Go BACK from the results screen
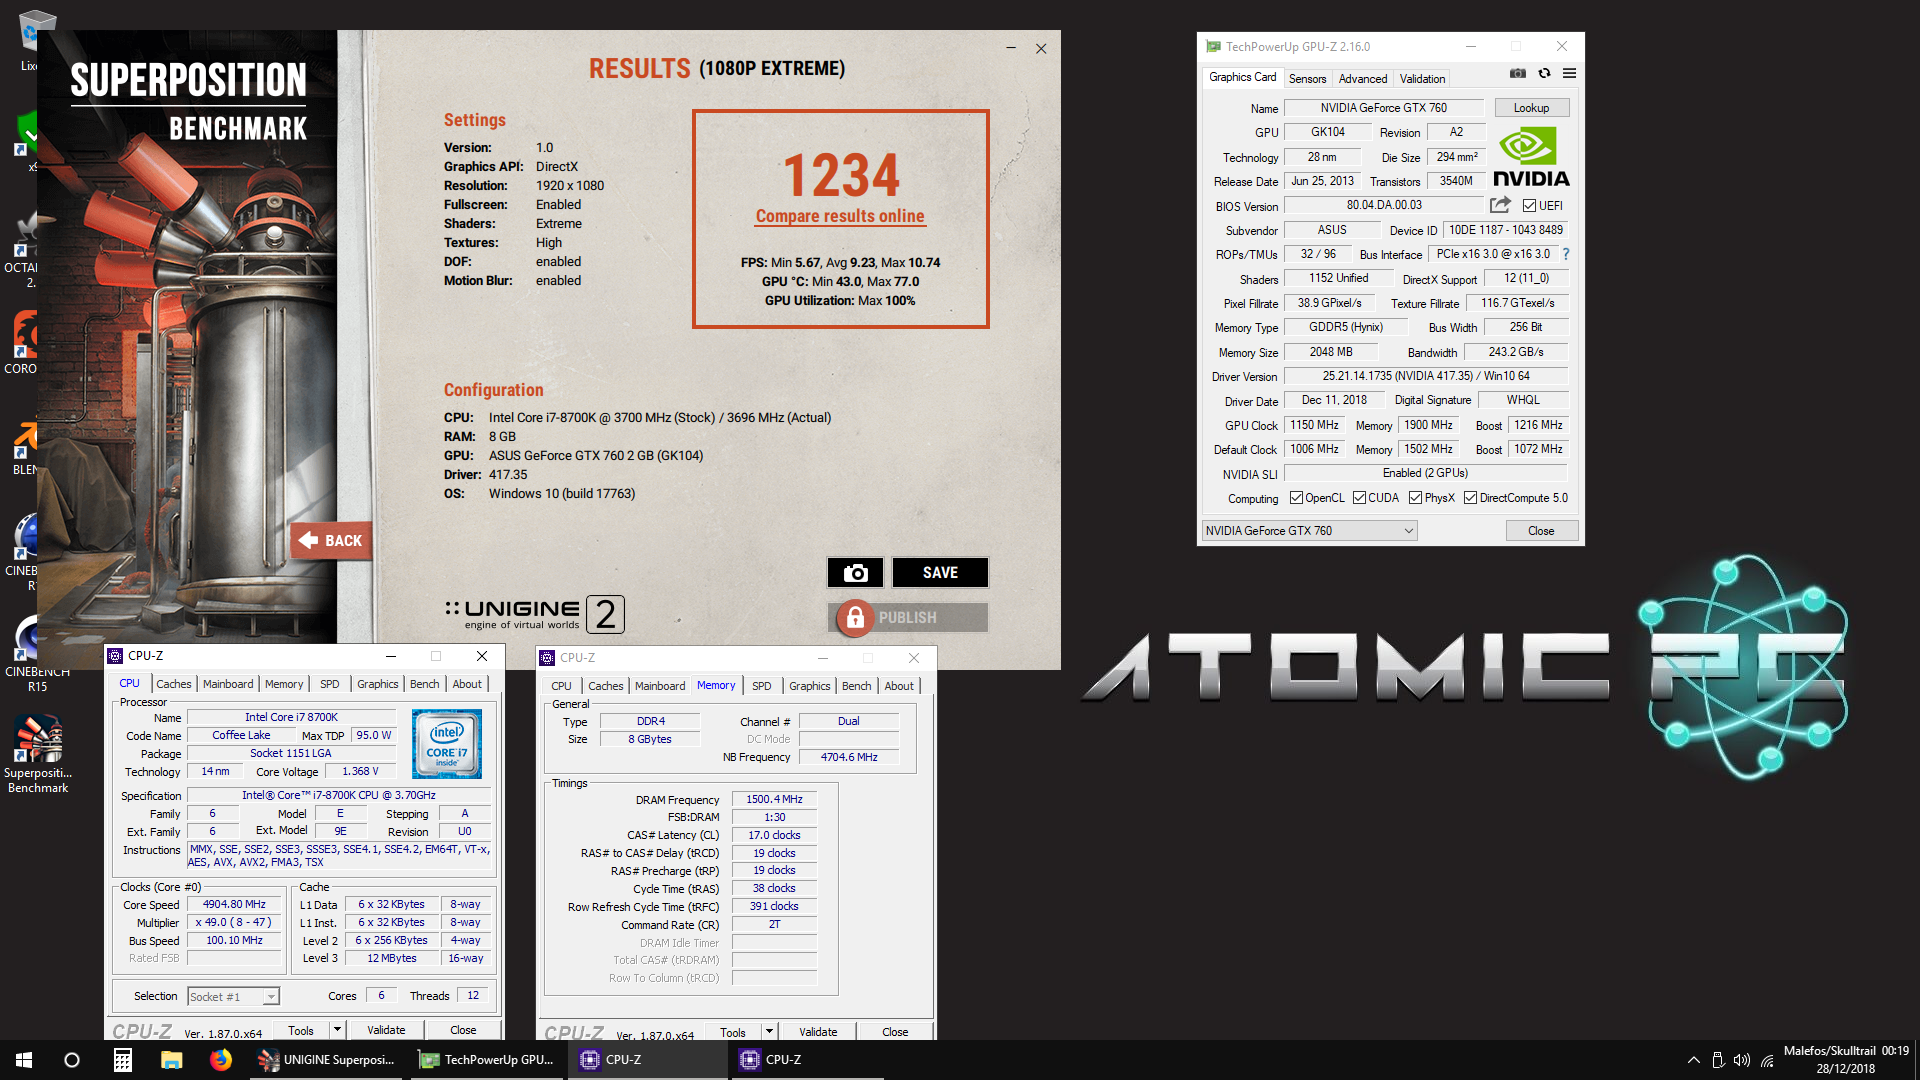 pos(331,541)
